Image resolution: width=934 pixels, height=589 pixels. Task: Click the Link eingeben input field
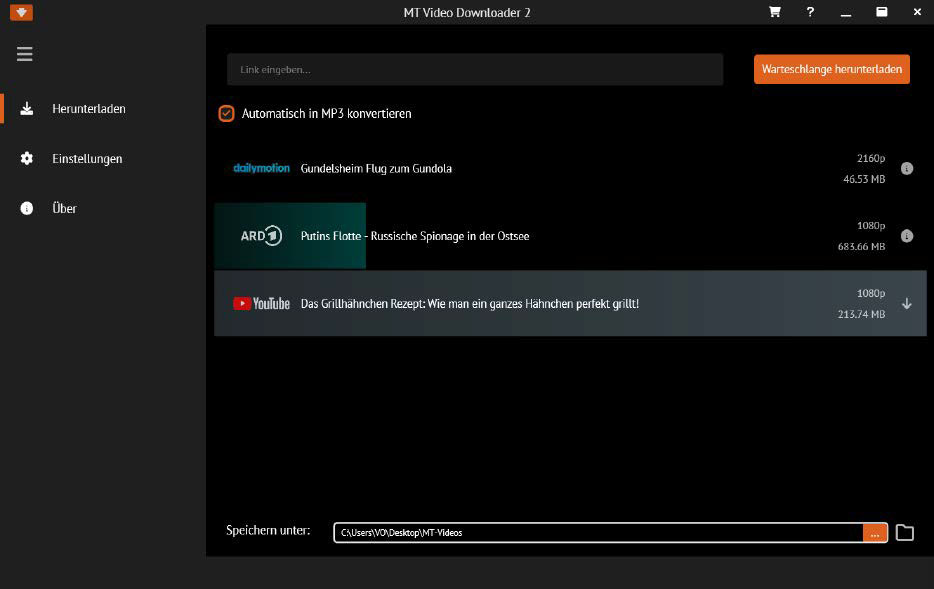pyautogui.click(x=473, y=69)
